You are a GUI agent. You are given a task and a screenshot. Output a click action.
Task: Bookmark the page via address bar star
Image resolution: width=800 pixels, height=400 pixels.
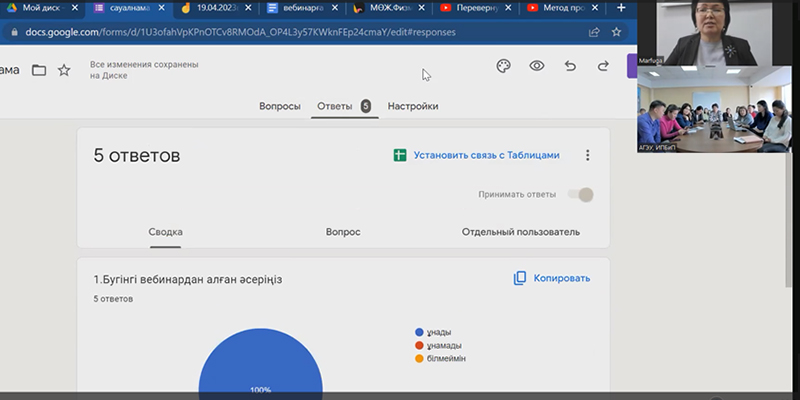(618, 31)
